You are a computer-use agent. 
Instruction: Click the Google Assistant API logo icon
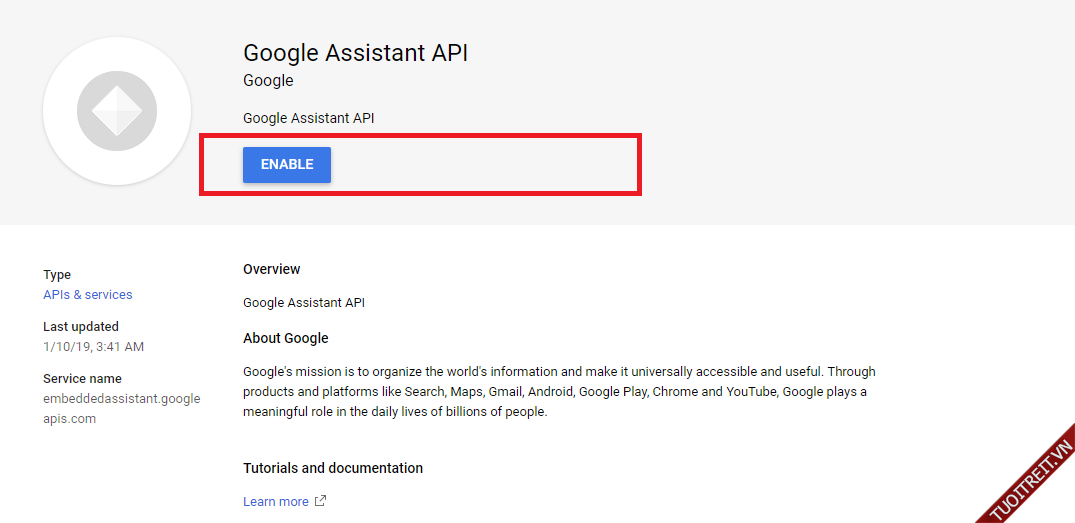tap(117, 111)
